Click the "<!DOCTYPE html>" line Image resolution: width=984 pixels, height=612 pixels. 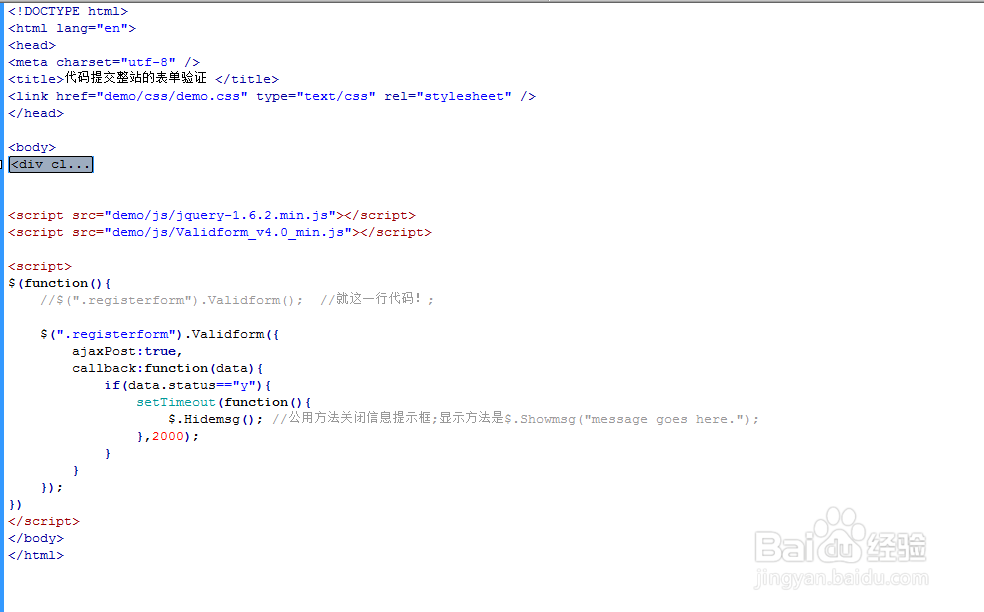[68, 11]
